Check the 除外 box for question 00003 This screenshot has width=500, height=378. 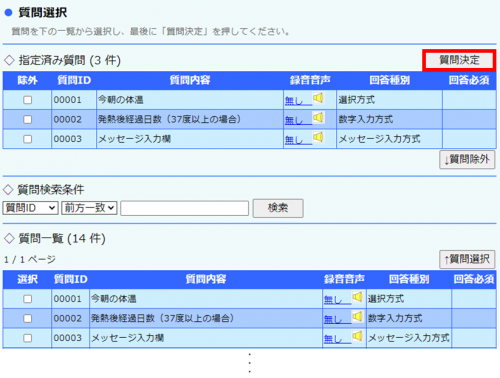point(28,139)
